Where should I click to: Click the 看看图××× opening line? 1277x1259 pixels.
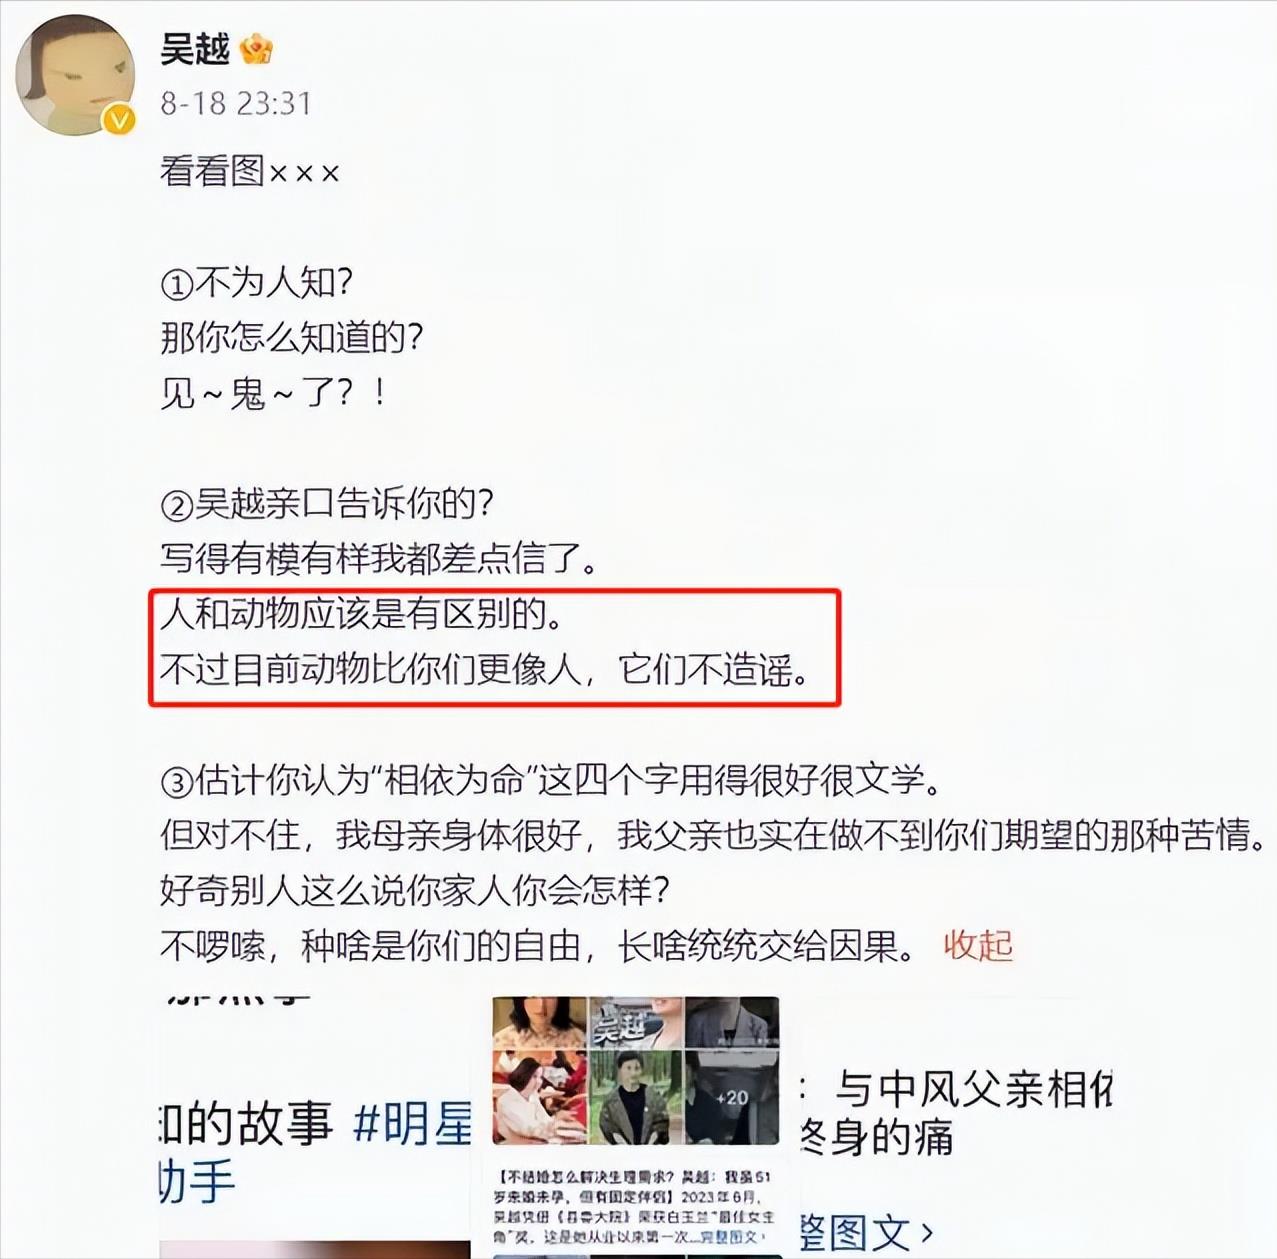click(250, 171)
